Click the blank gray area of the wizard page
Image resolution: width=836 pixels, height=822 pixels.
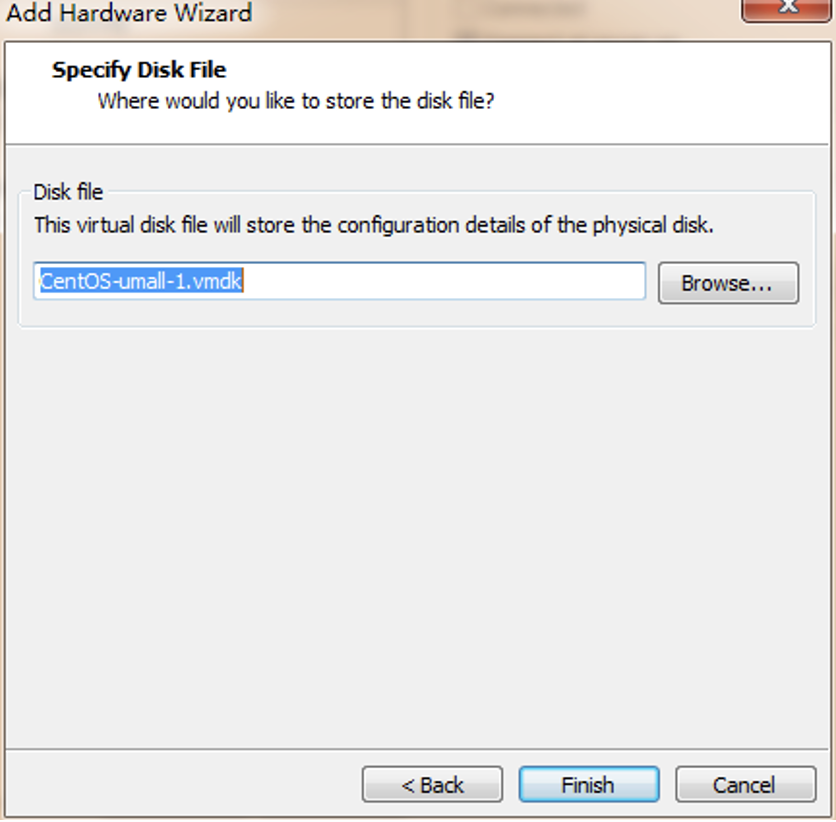pos(416,533)
